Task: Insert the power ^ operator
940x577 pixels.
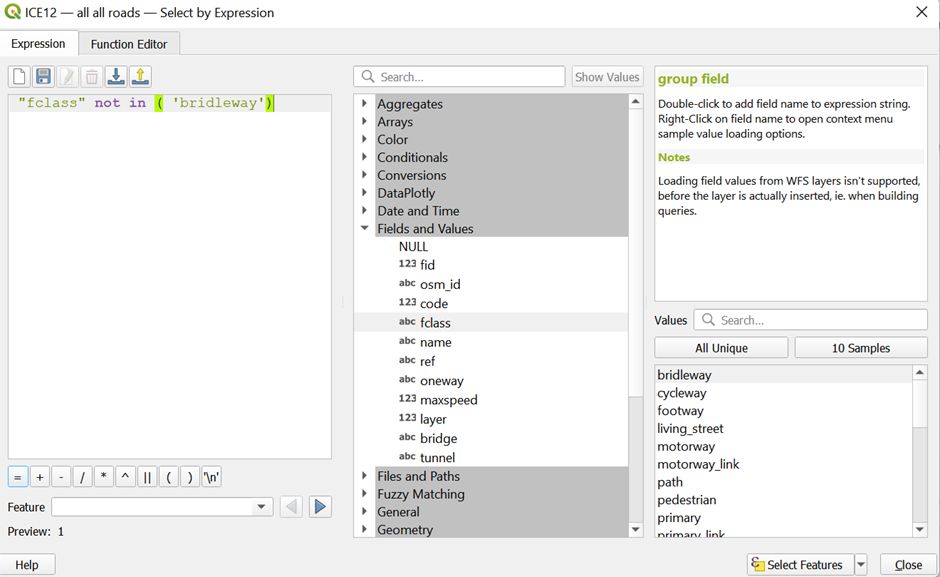Action: click(125, 477)
